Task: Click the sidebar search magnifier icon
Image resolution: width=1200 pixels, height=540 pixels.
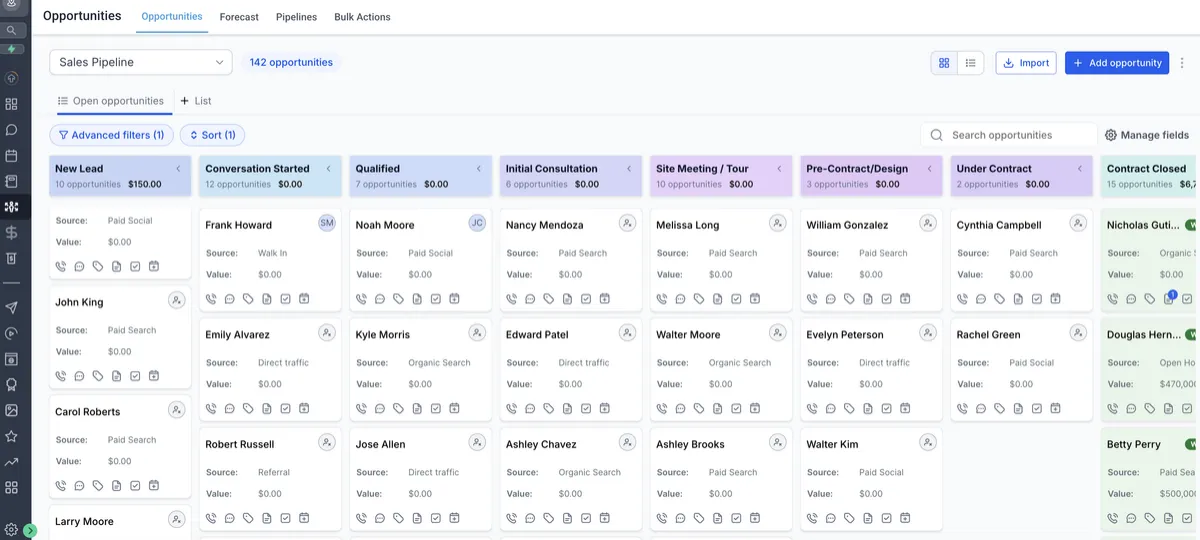Action: tap(12, 31)
